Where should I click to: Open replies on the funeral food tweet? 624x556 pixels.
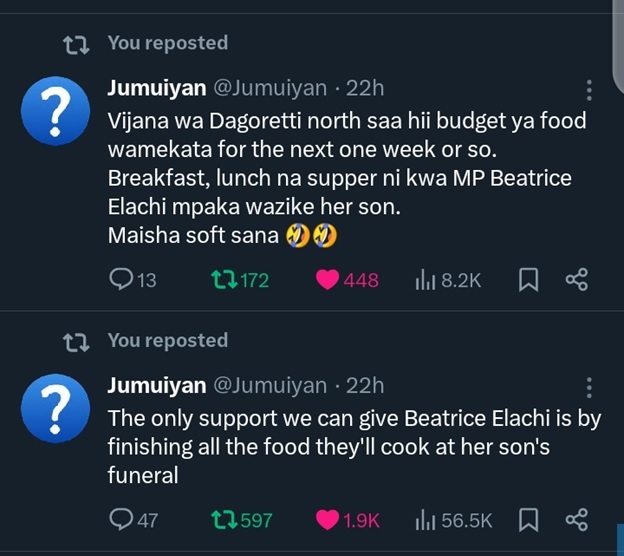point(122,520)
